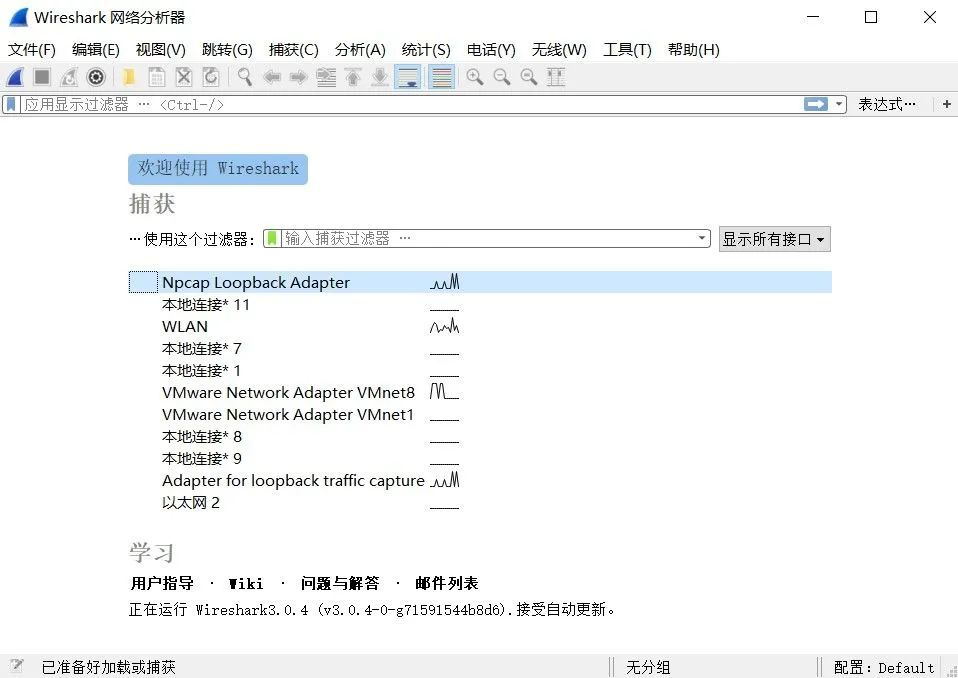
Task: Select the 以太网 2 interface
Action: 480,502
